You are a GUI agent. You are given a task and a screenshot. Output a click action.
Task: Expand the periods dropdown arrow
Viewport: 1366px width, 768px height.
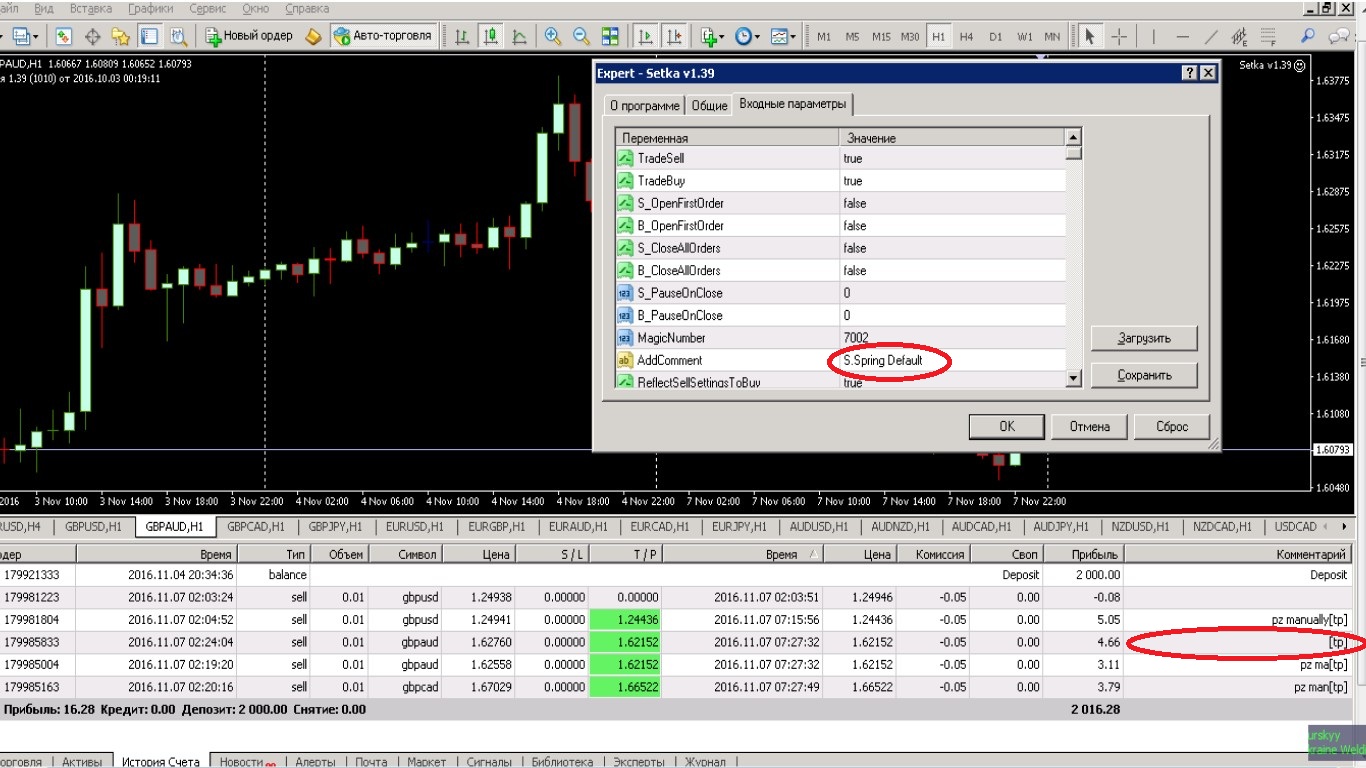point(758,37)
